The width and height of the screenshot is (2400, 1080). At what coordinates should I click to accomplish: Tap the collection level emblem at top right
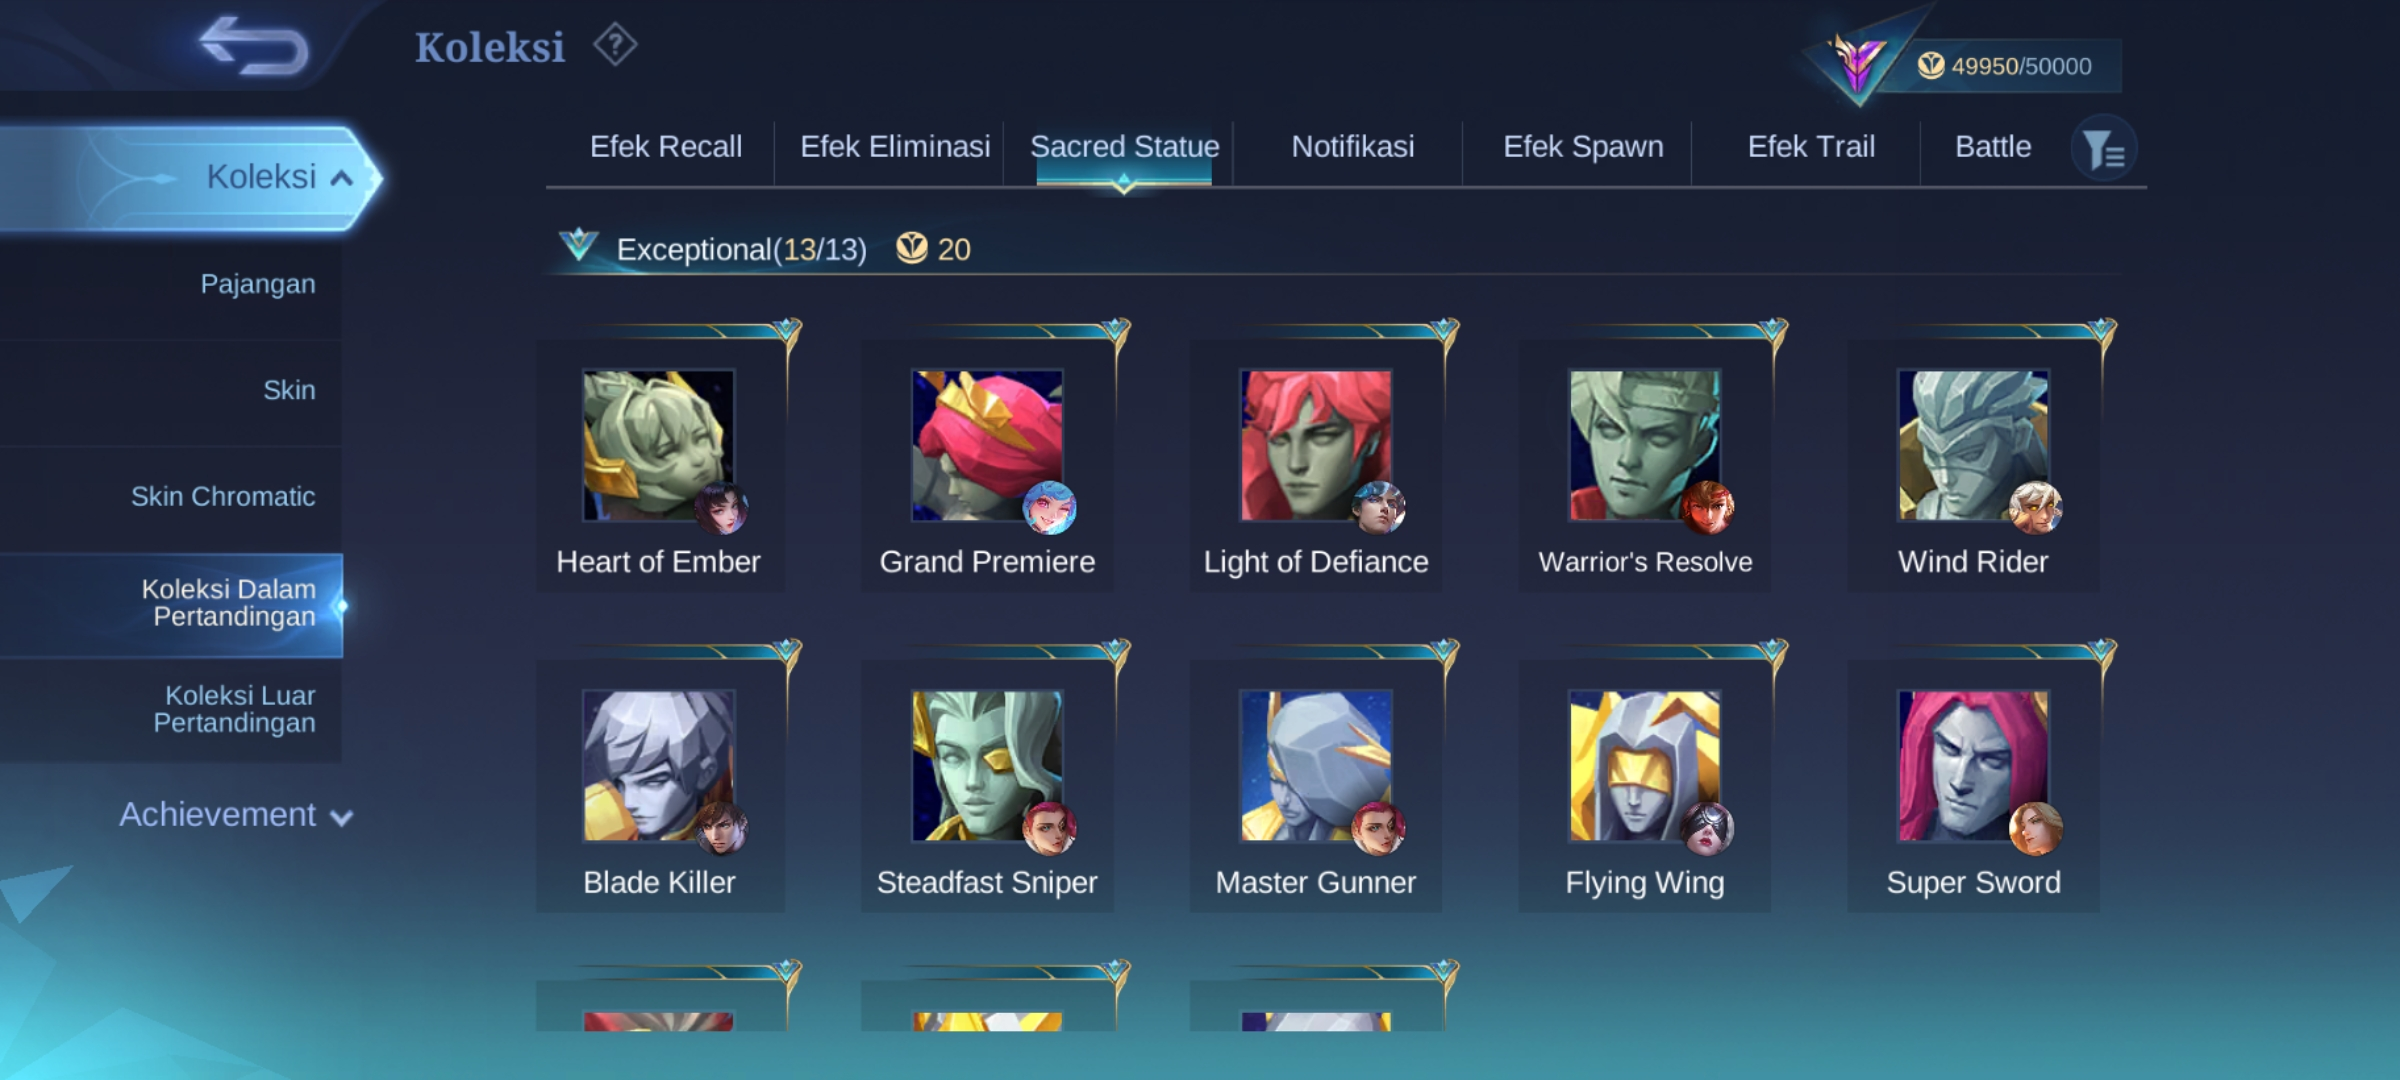[1857, 62]
